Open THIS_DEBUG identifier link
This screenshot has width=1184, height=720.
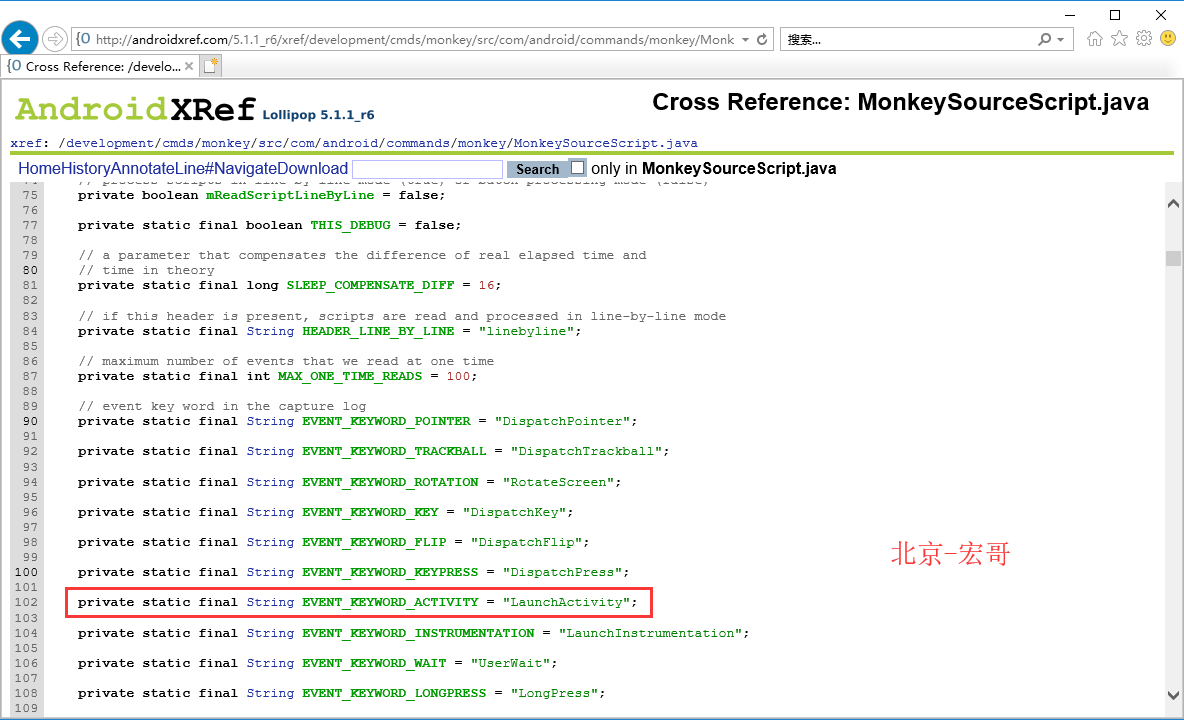coord(350,225)
